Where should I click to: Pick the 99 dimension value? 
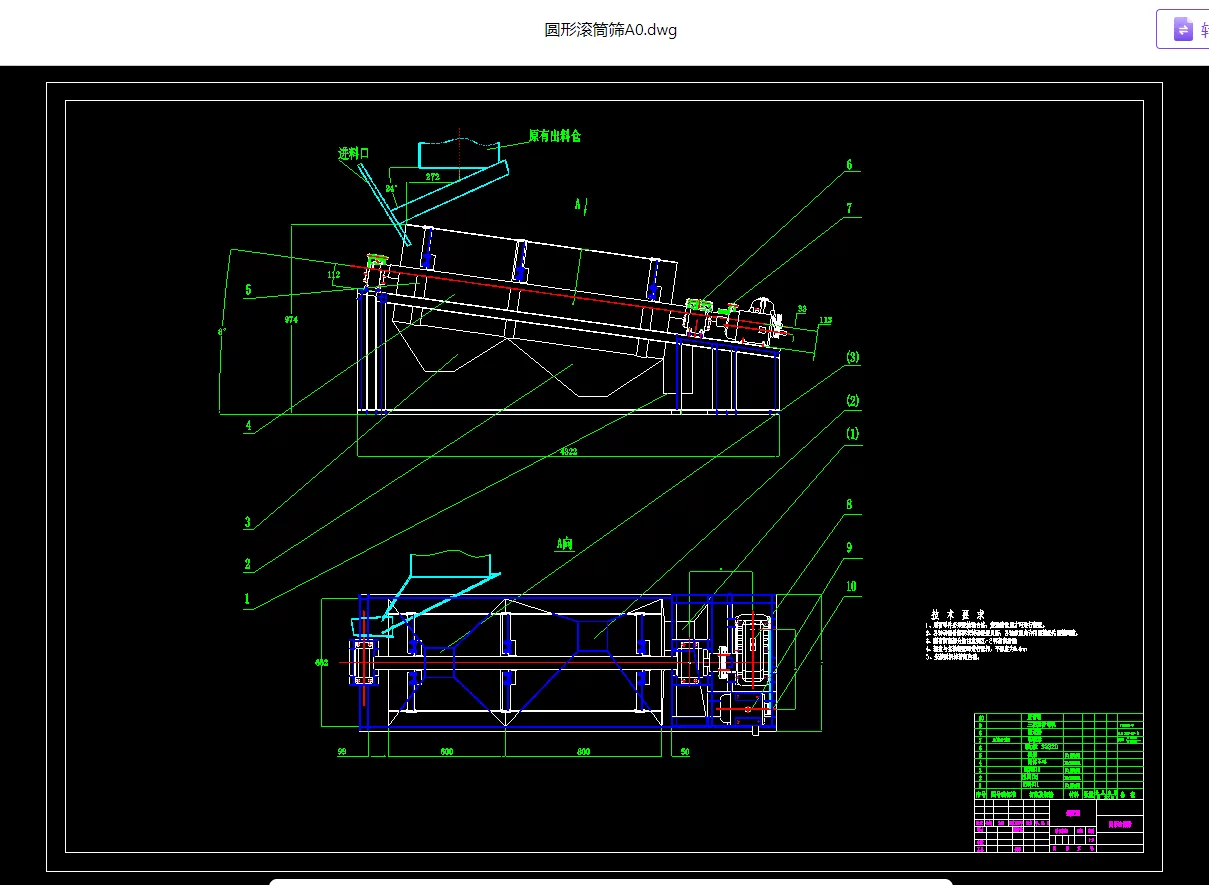tap(340, 751)
